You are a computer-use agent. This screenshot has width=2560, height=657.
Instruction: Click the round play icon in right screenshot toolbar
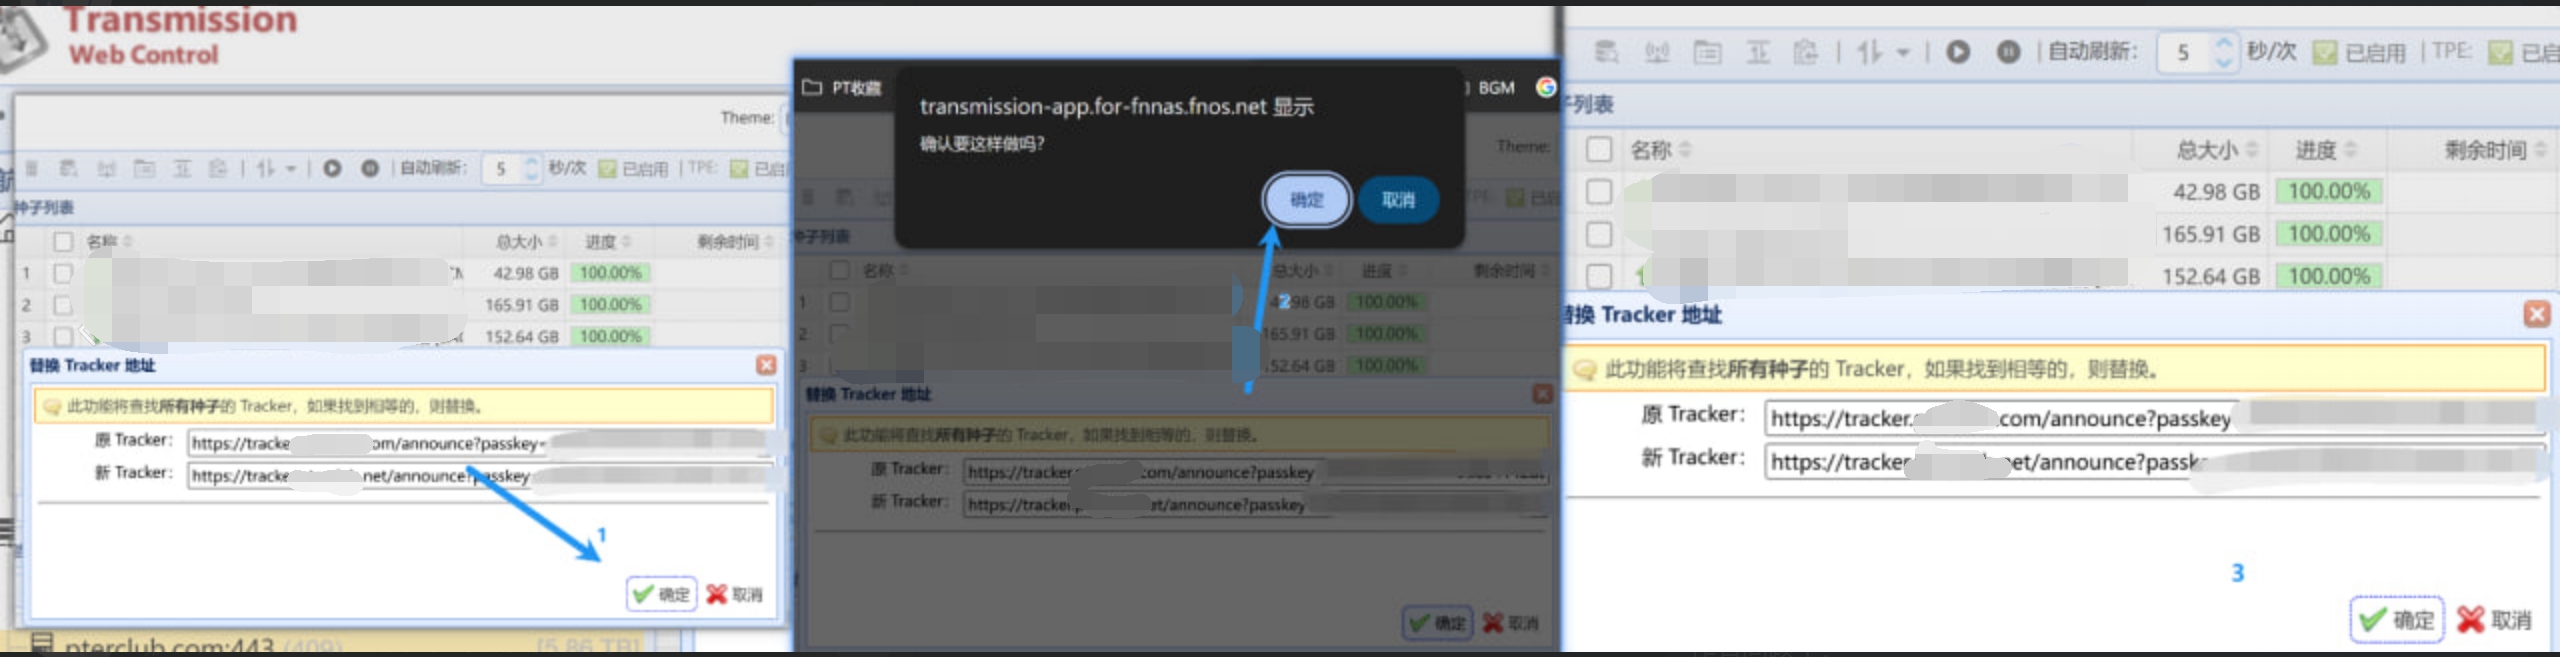click(1958, 52)
